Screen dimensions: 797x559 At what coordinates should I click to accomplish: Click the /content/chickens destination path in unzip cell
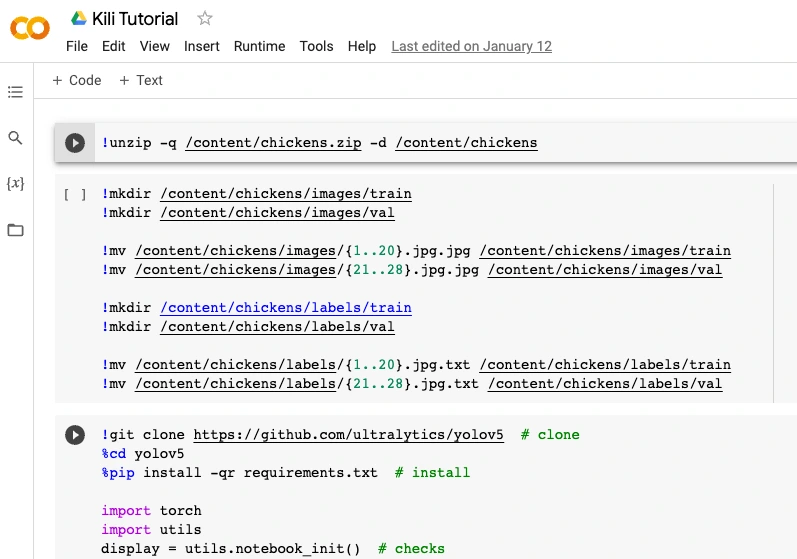466,143
